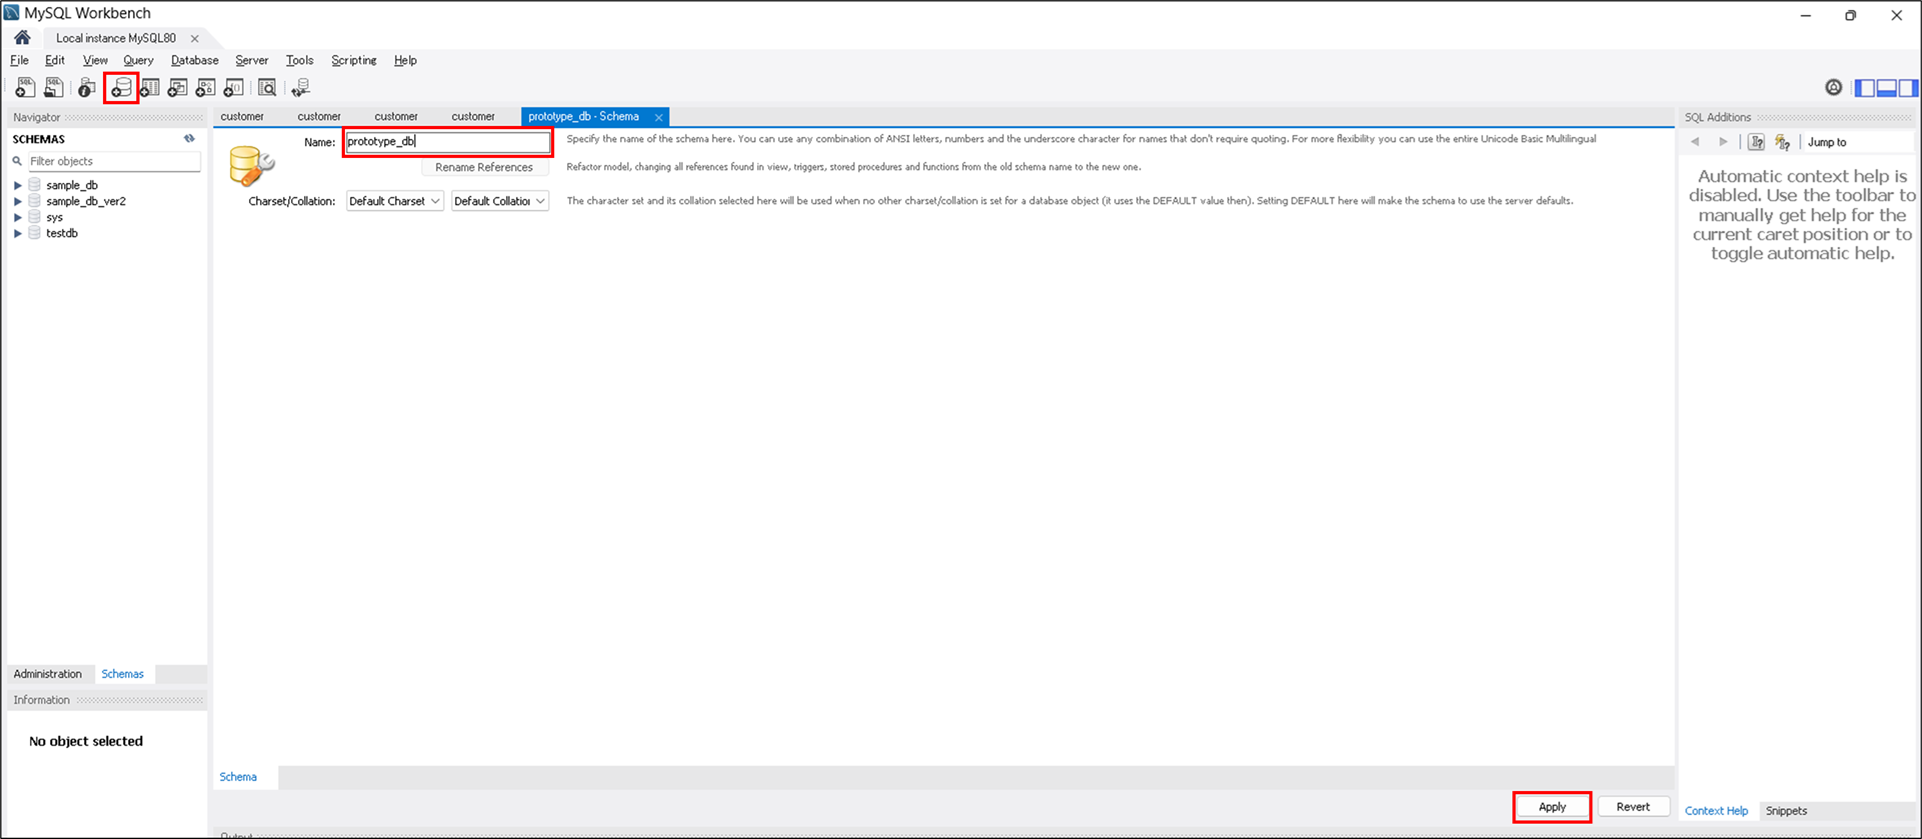This screenshot has width=1922, height=839.
Task: Click the create new schema icon
Action: (x=121, y=88)
